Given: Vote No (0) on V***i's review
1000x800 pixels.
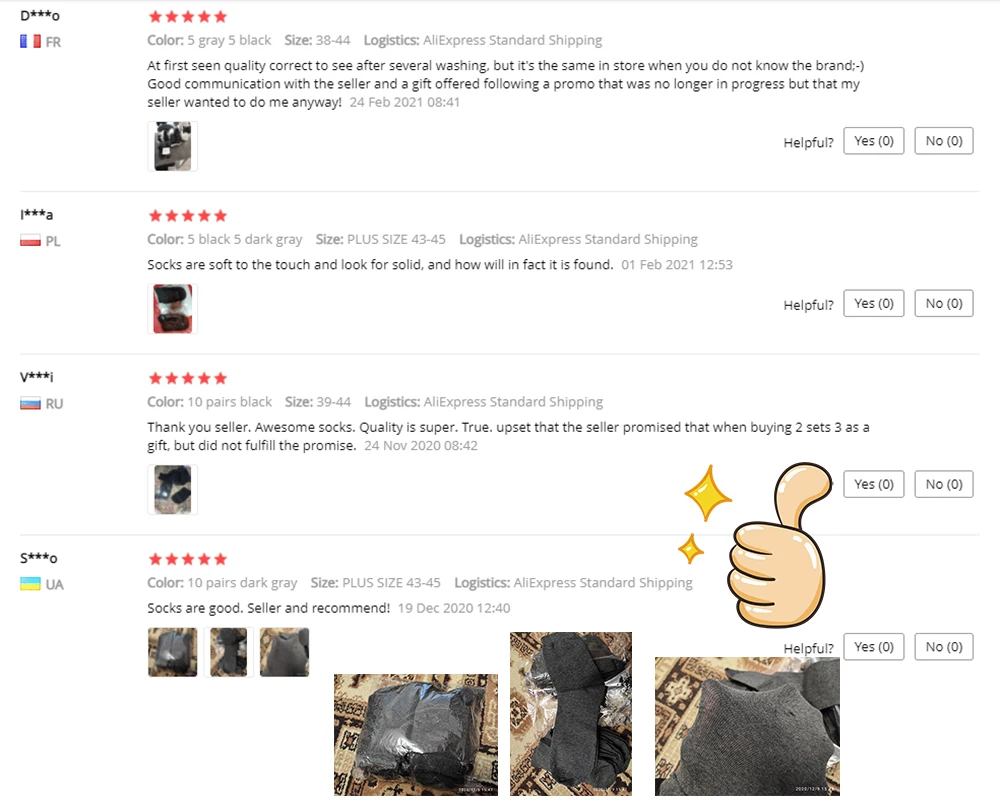Looking at the screenshot, I should click(x=944, y=484).
